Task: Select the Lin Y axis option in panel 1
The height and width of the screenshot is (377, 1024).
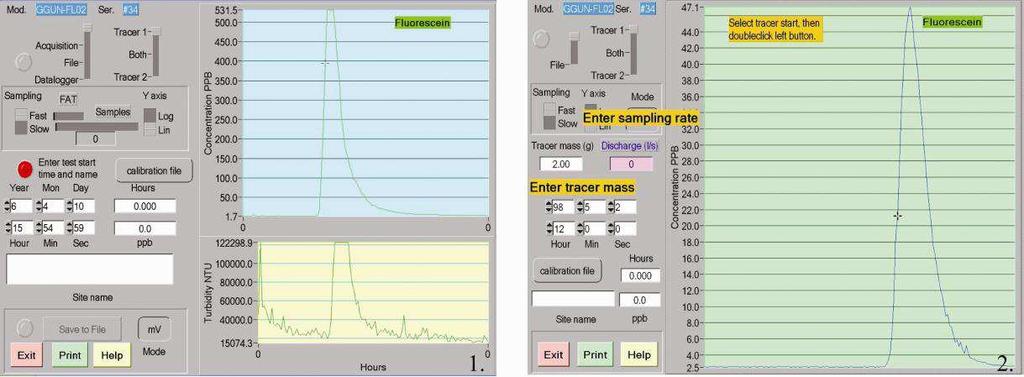Action: pyautogui.click(x=150, y=130)
